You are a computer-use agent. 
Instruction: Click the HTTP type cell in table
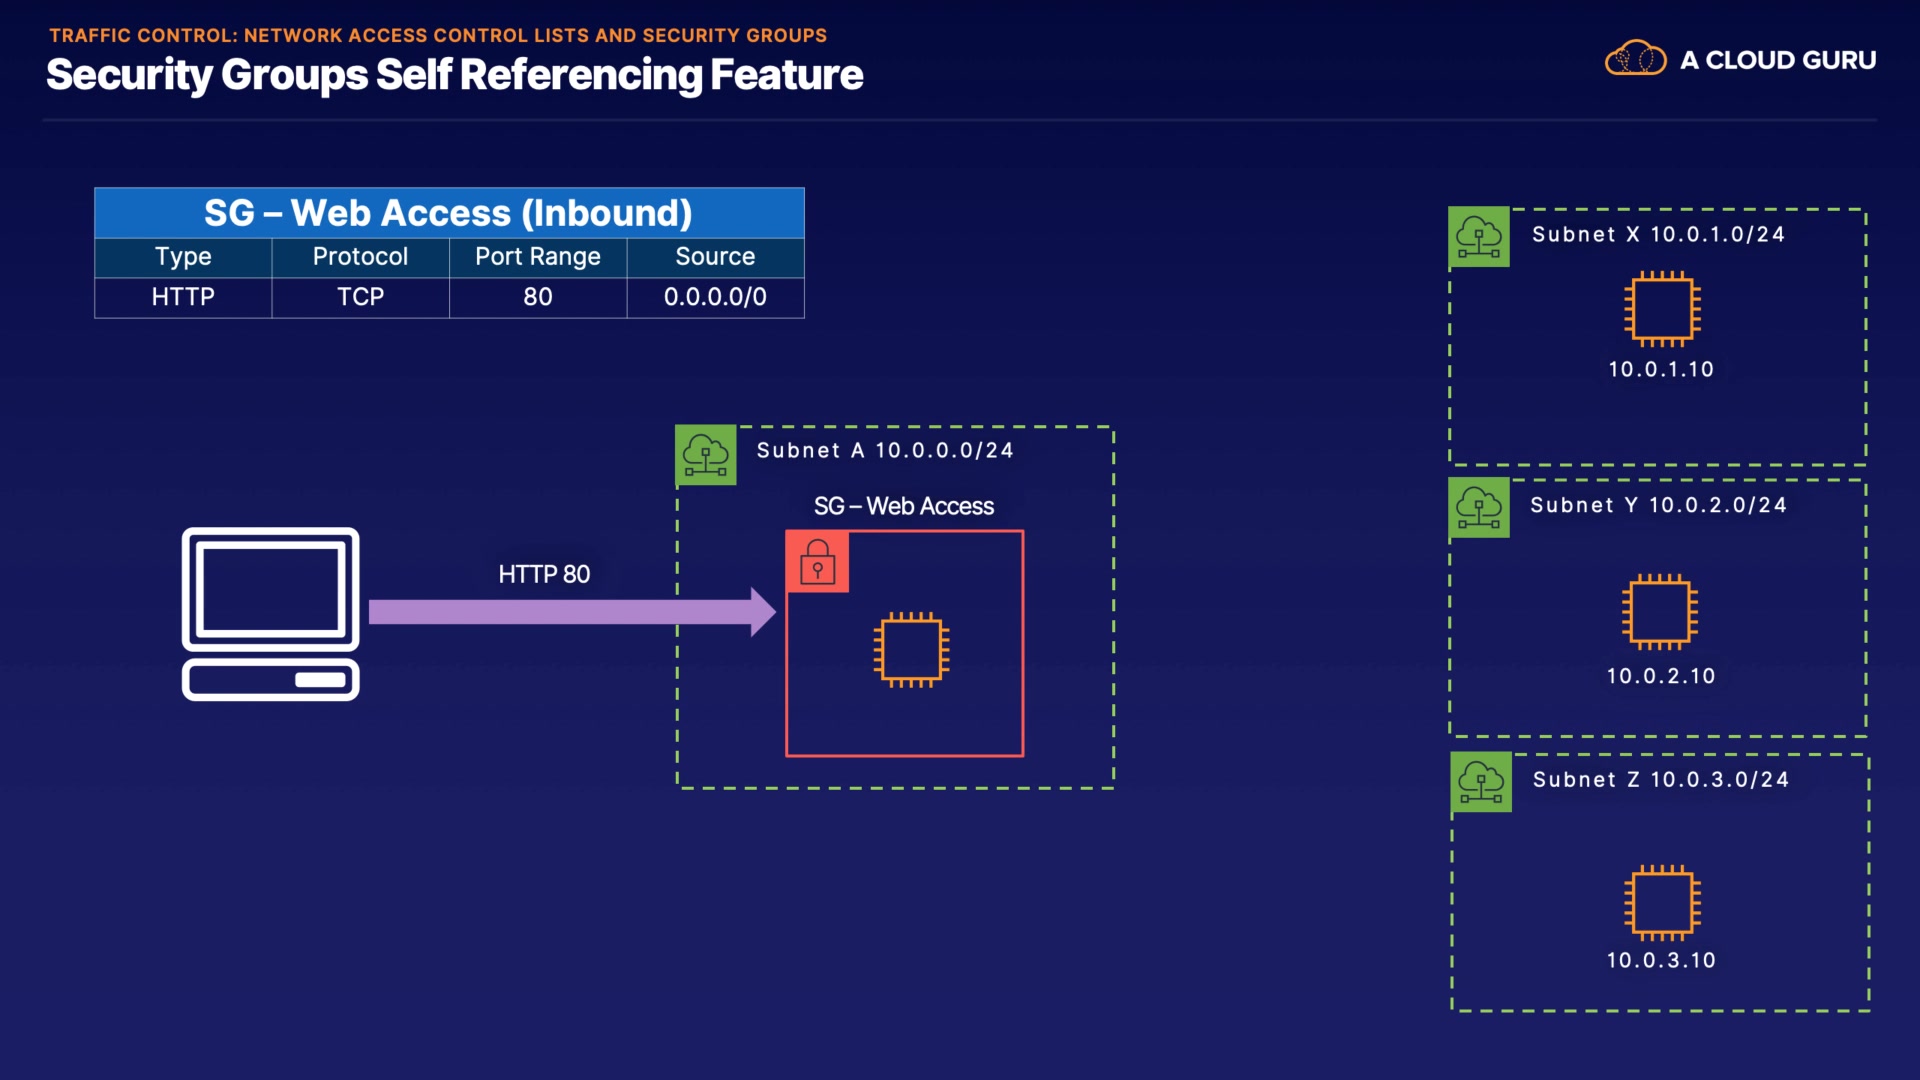click(x=183, y=297)
